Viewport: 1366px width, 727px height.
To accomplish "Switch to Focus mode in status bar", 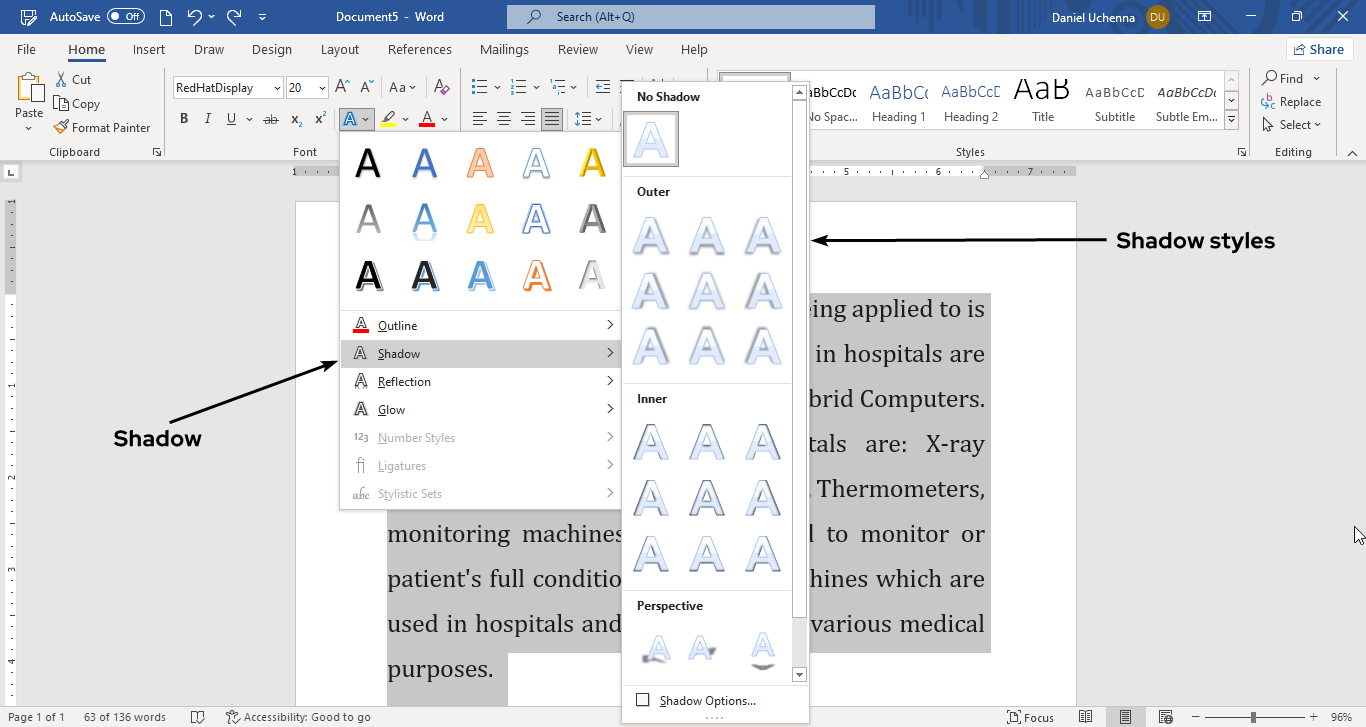I will pos(1030,717).
